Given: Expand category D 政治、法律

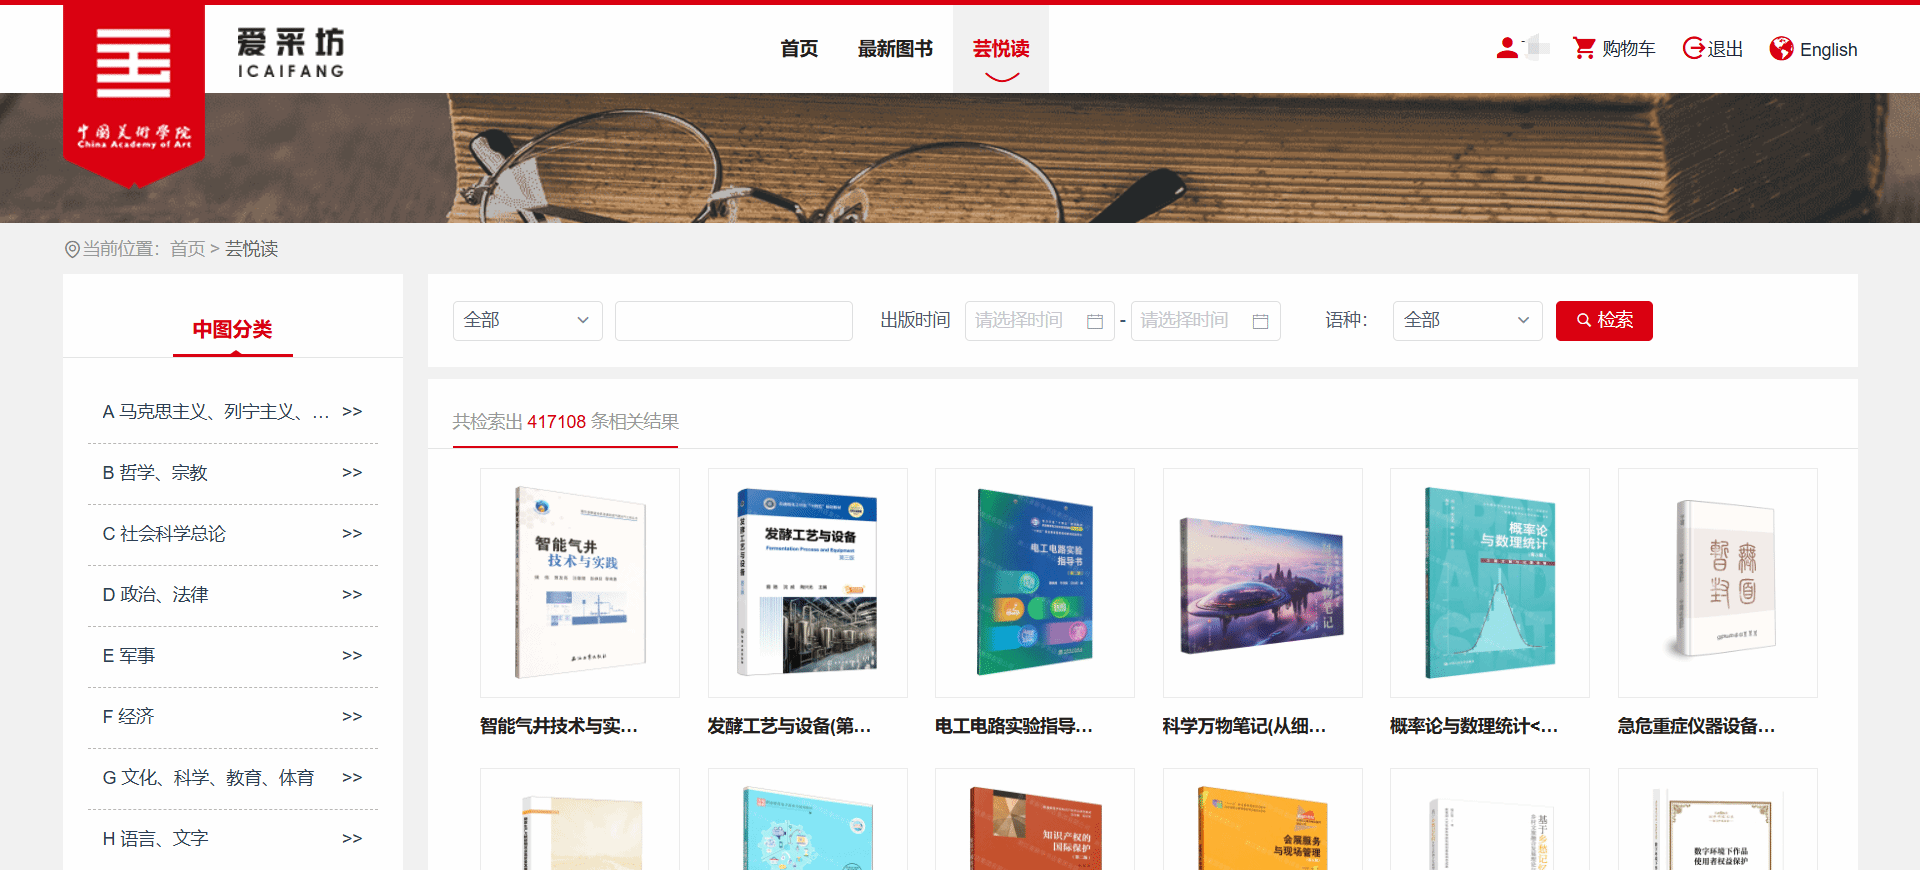Looking at the screenshot, I should point(352,595).
